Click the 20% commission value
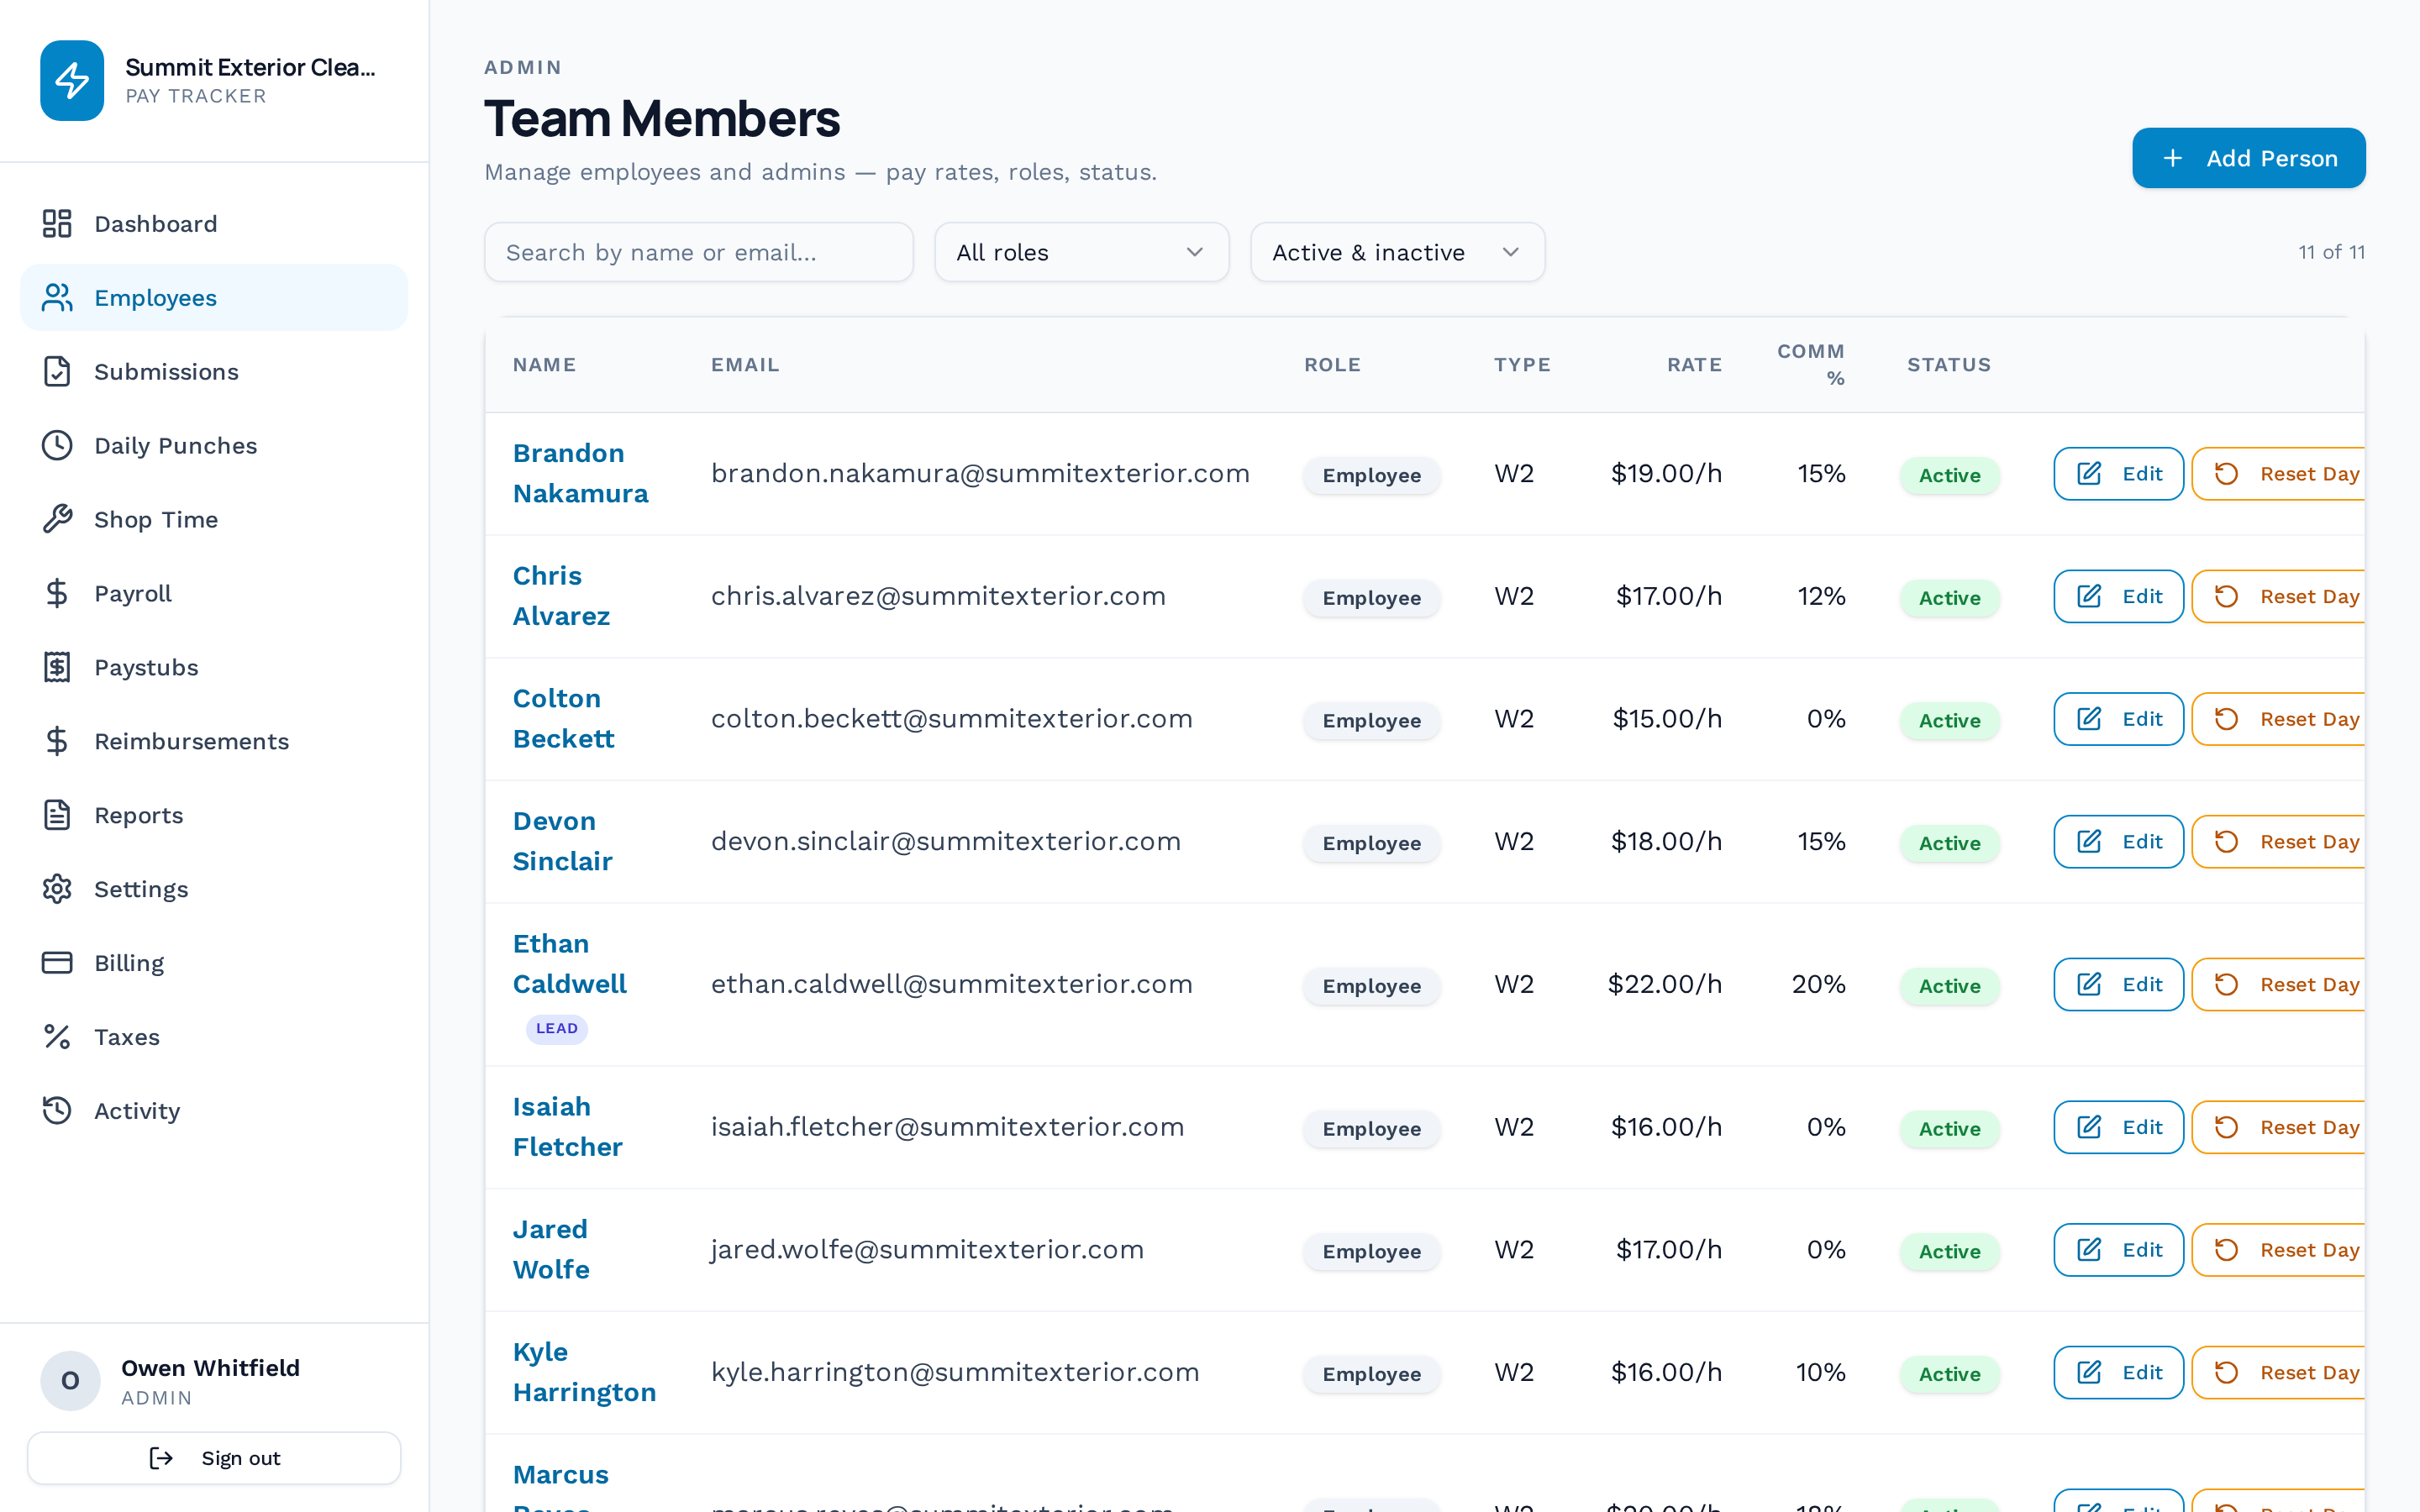This screenshot has width=2420, height=1512. pos(1818,984)
